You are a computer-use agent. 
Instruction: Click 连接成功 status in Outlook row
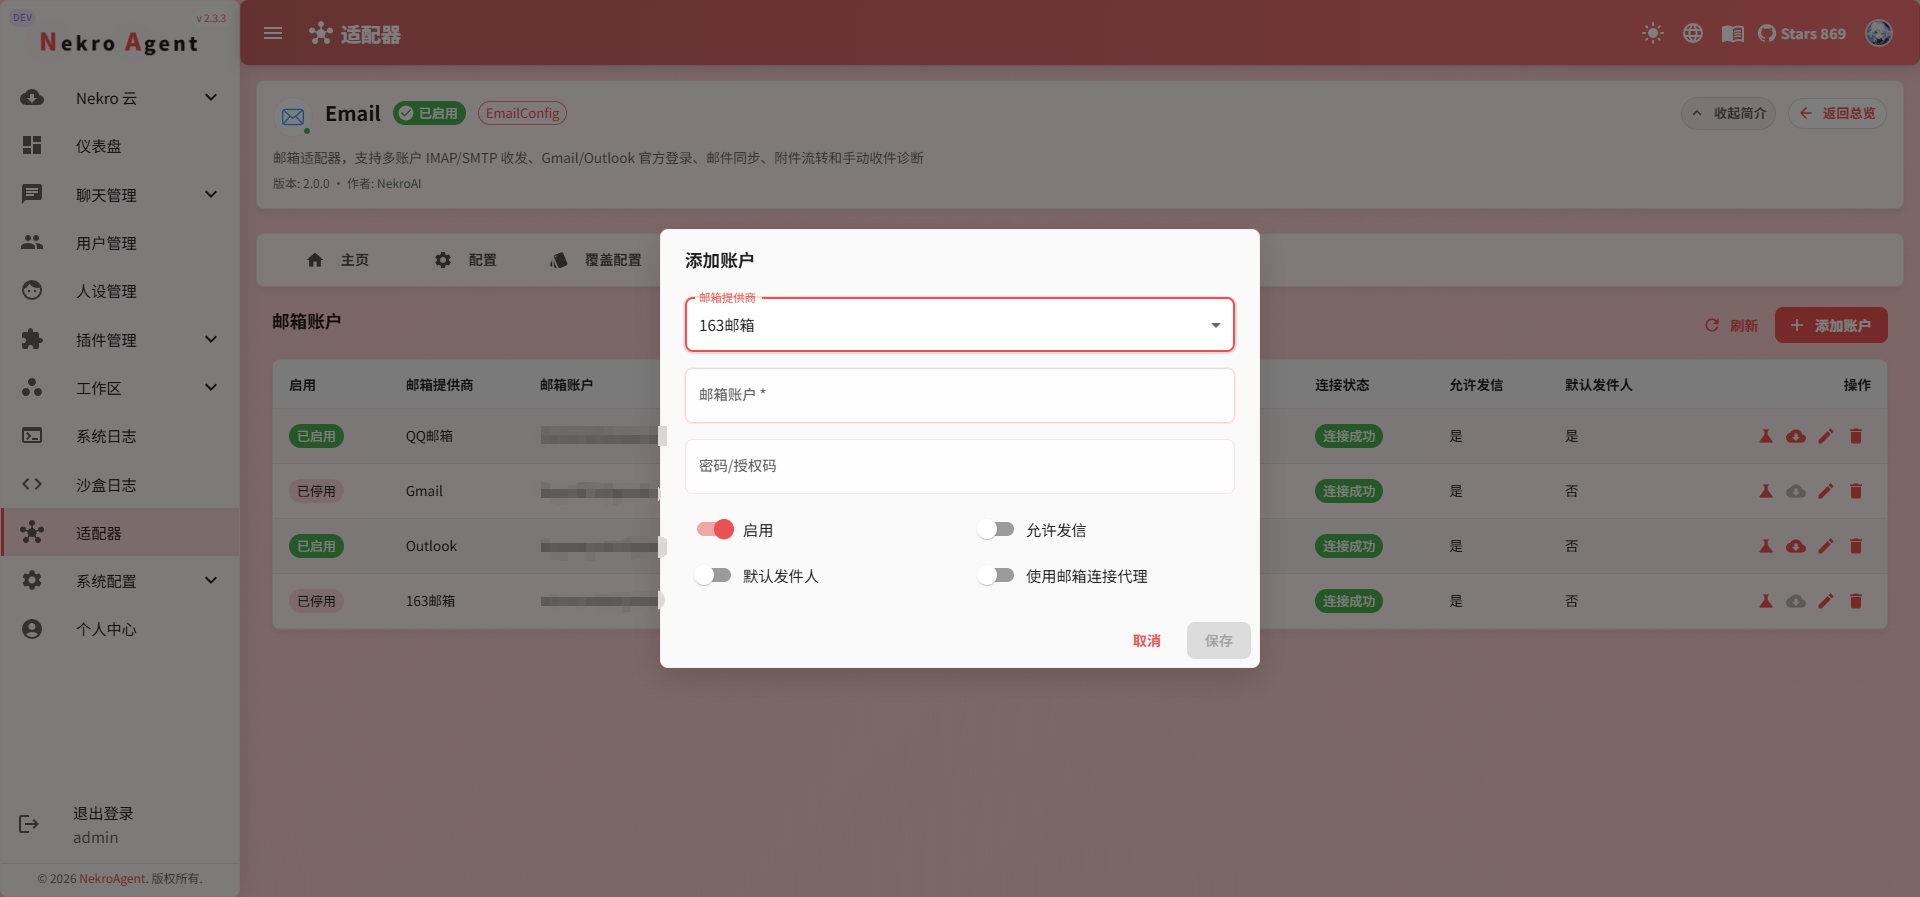tap(1349, 546)
